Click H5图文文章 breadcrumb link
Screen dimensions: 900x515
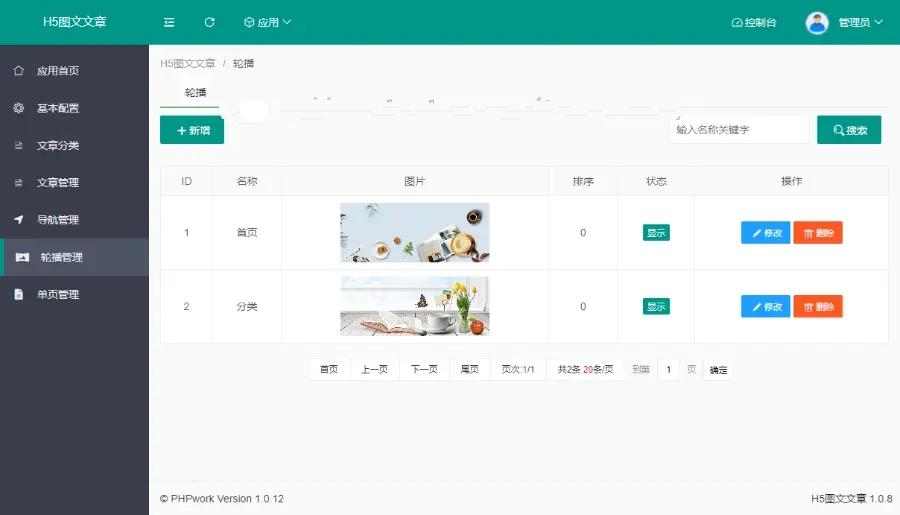point(188,63)
